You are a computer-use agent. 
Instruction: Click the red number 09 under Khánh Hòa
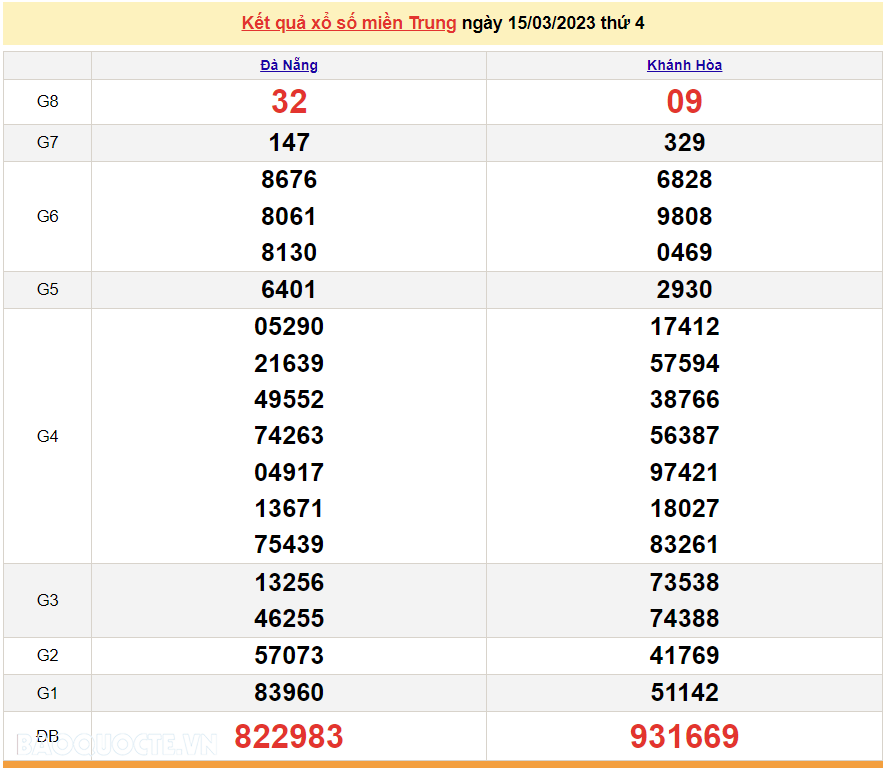[x=684, y=101]
